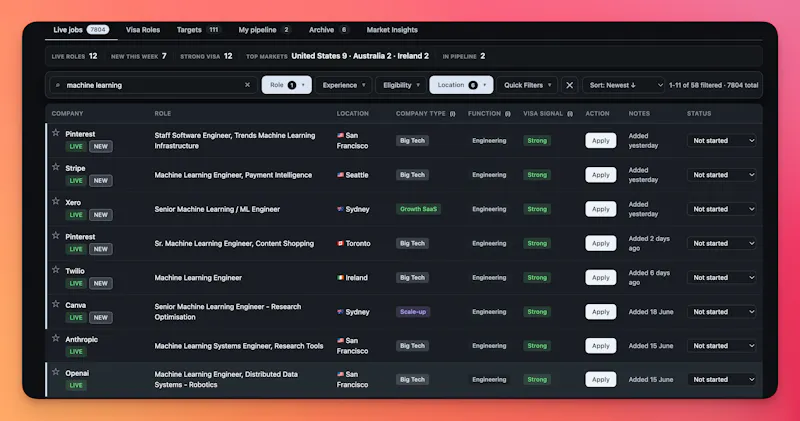Viewport: 800px width, 421px height.
Task: Open Senior Machine Learning / ML Engineer role
Action: [x=217, y=209]
